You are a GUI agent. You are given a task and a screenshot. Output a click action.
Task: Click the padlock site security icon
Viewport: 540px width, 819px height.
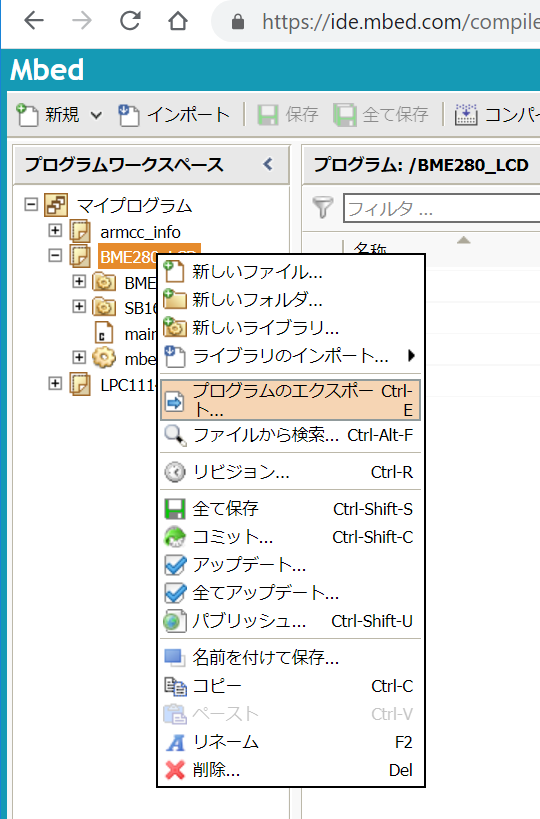pos(238,21)
